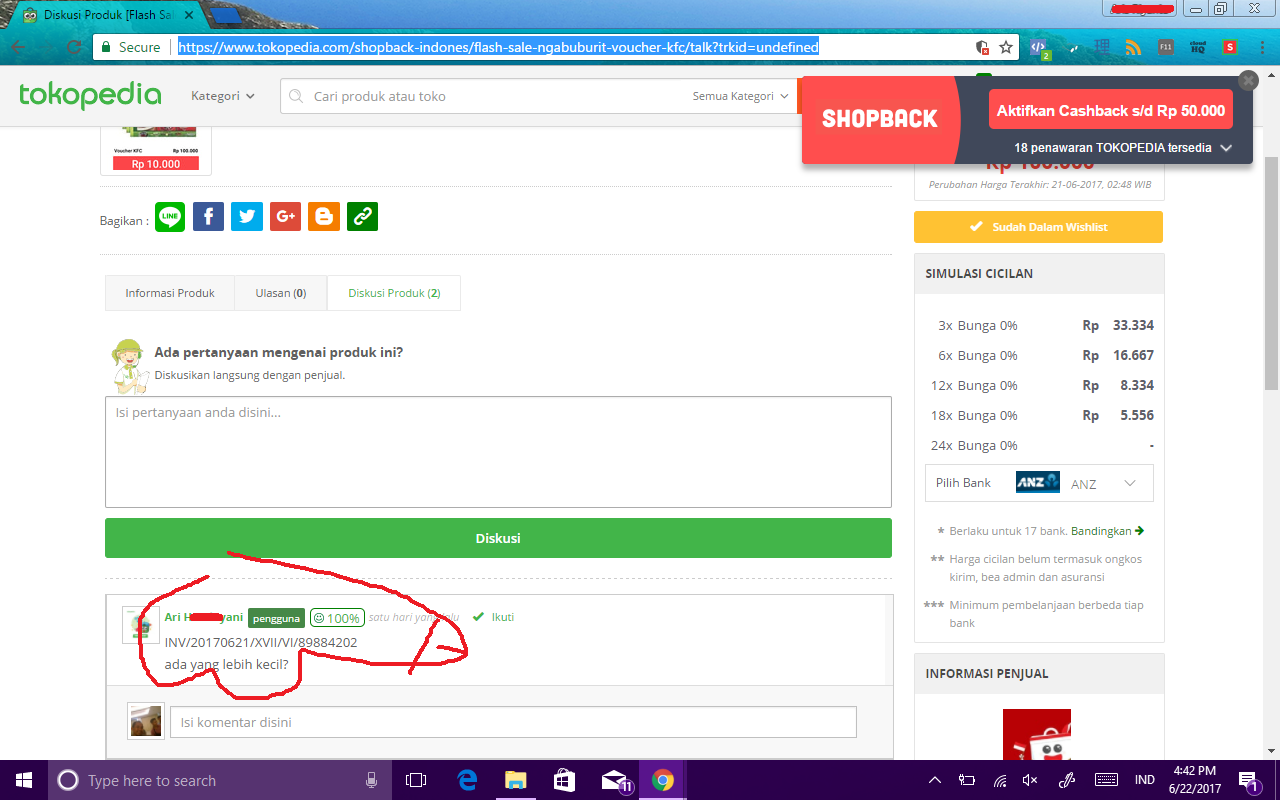Click the Cari produk atau toko search box
Screen dimensions: 1280x800
485,96
